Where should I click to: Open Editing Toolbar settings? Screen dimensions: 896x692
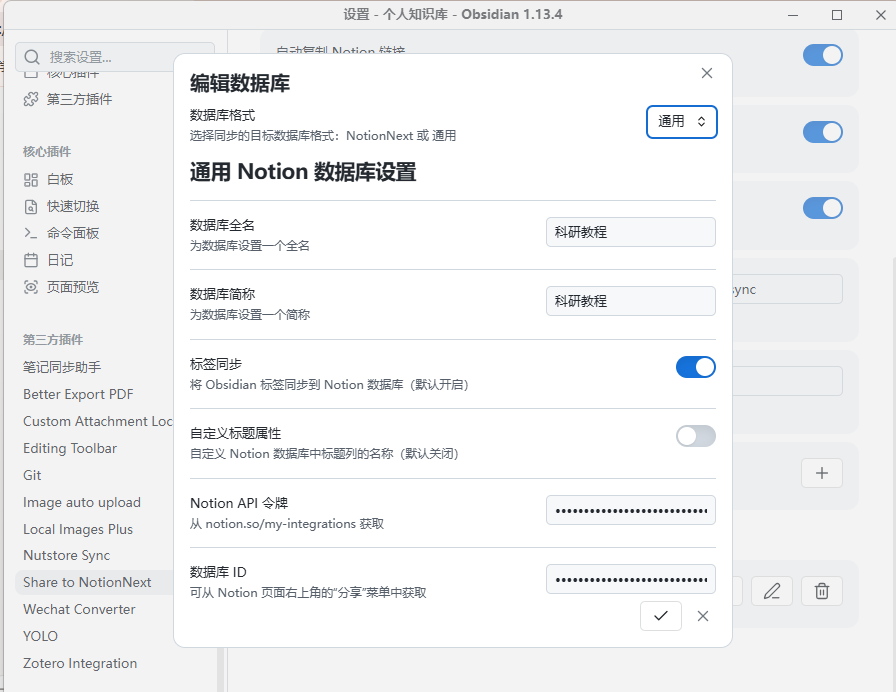[70, 448]
